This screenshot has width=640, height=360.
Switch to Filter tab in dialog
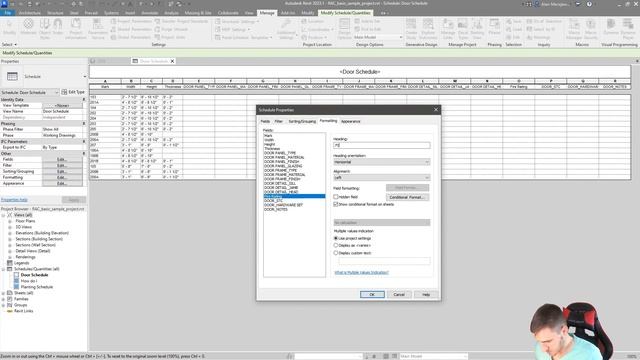click(x=279, y=121)
